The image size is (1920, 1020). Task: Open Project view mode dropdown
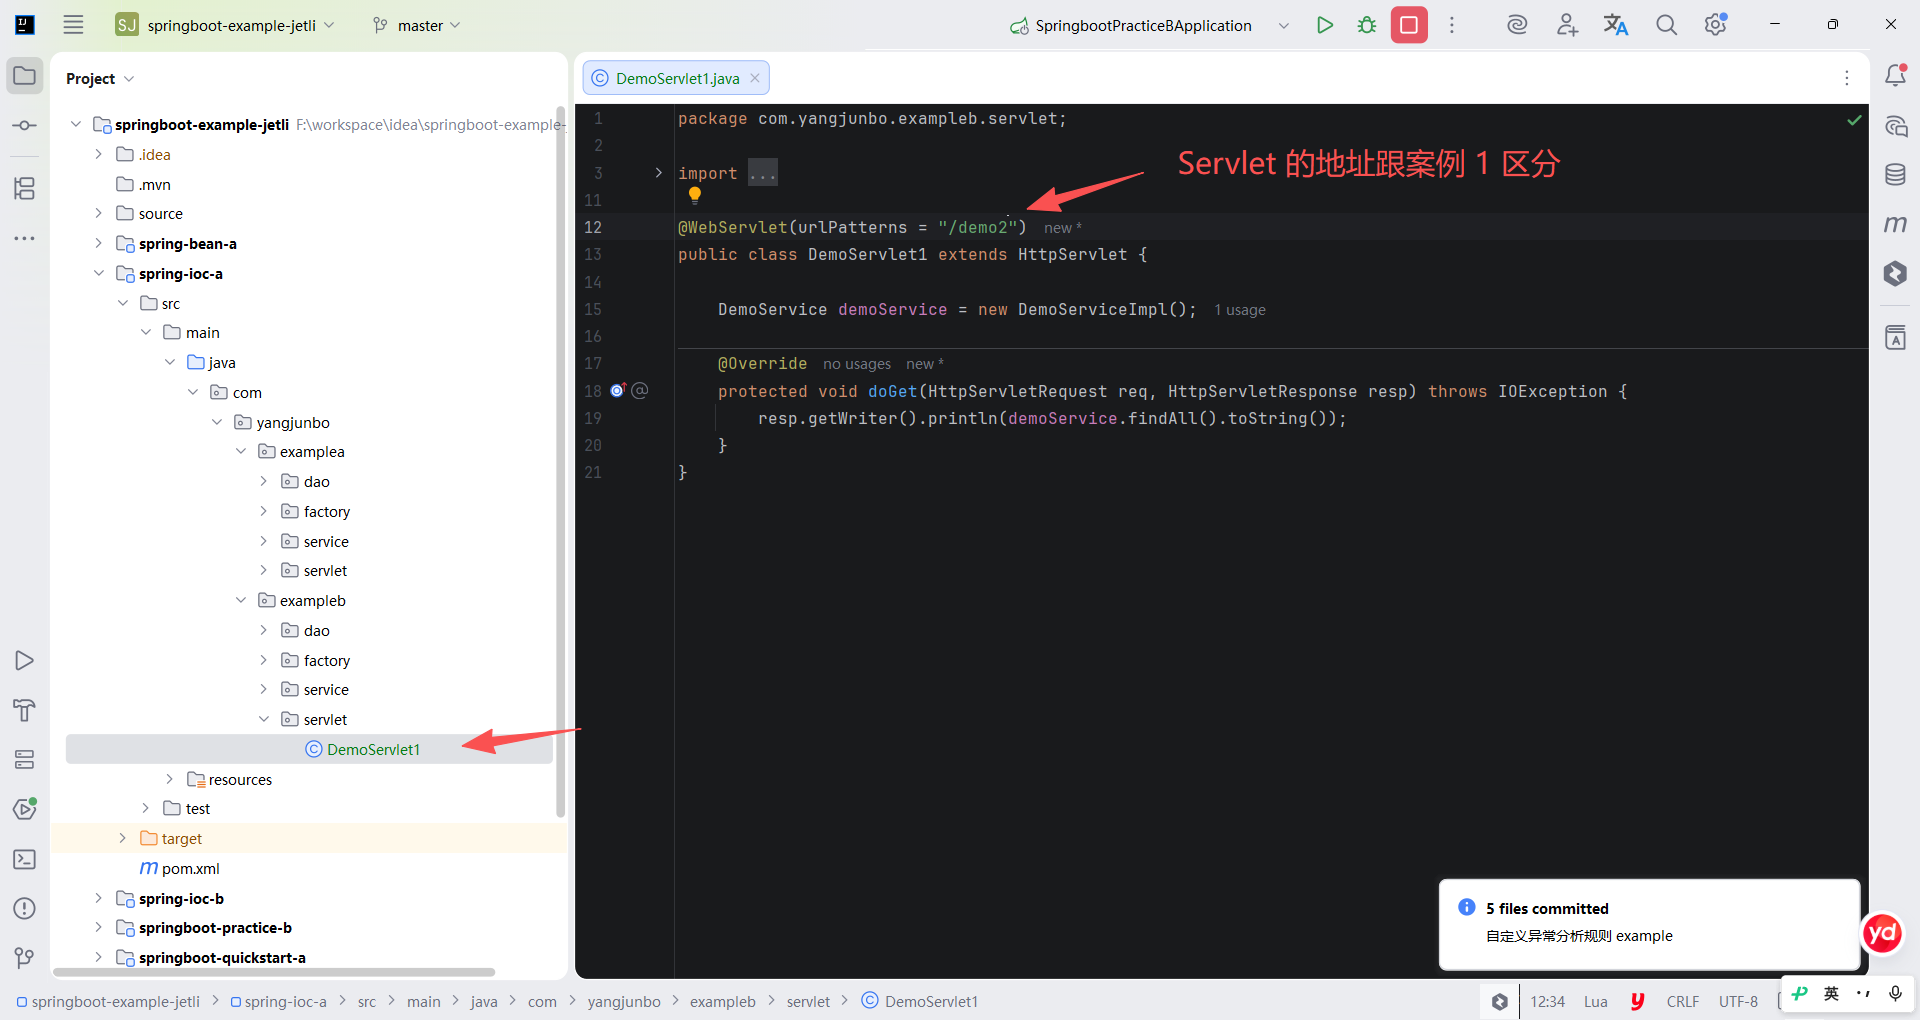pyautogui.click(x=100, y=78)
